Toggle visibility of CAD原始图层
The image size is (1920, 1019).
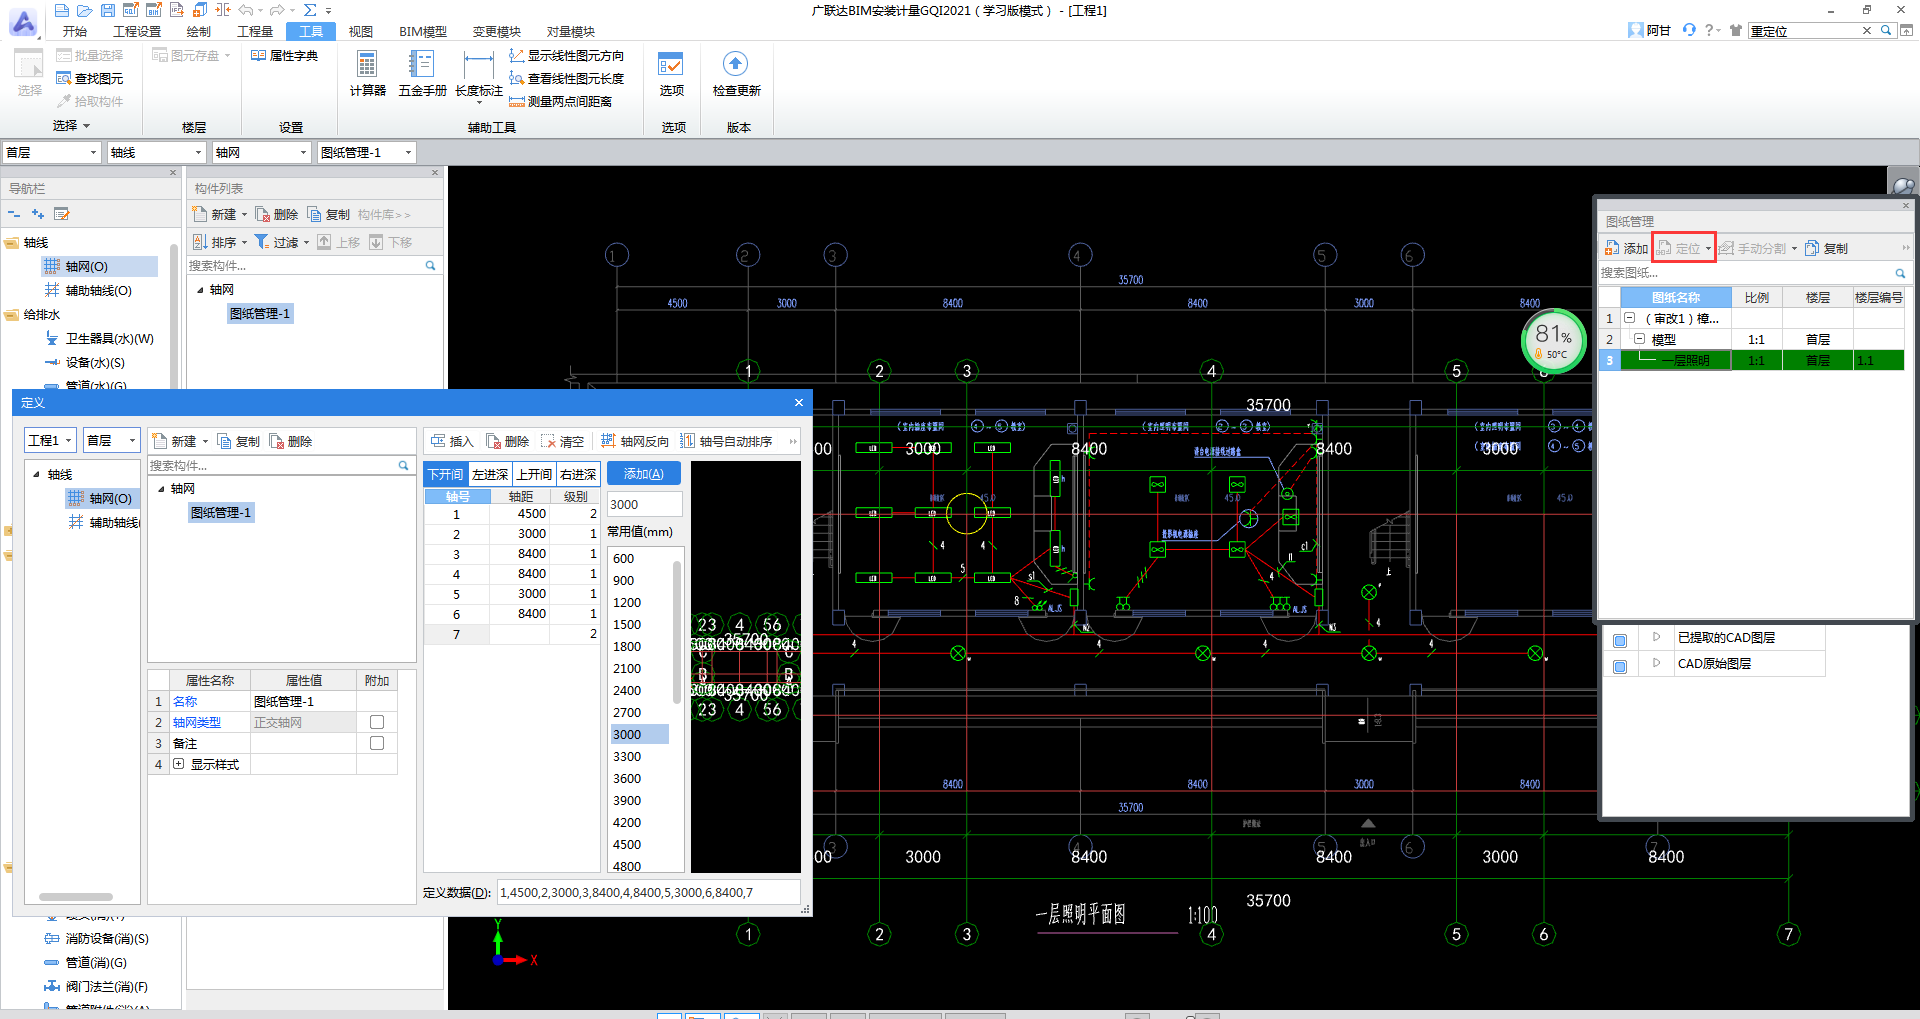pyautogui.click(x=1620, y=666)
